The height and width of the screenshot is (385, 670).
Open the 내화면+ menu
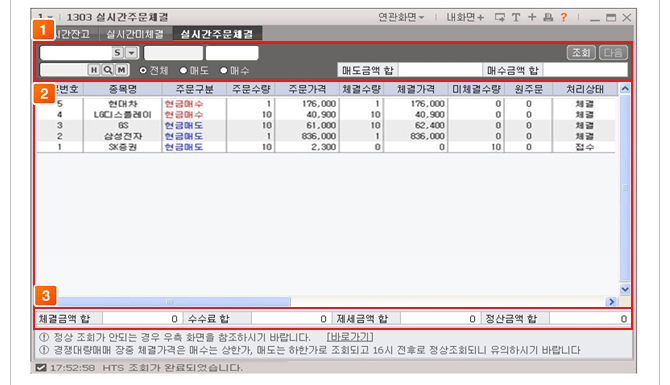[465, 18]
